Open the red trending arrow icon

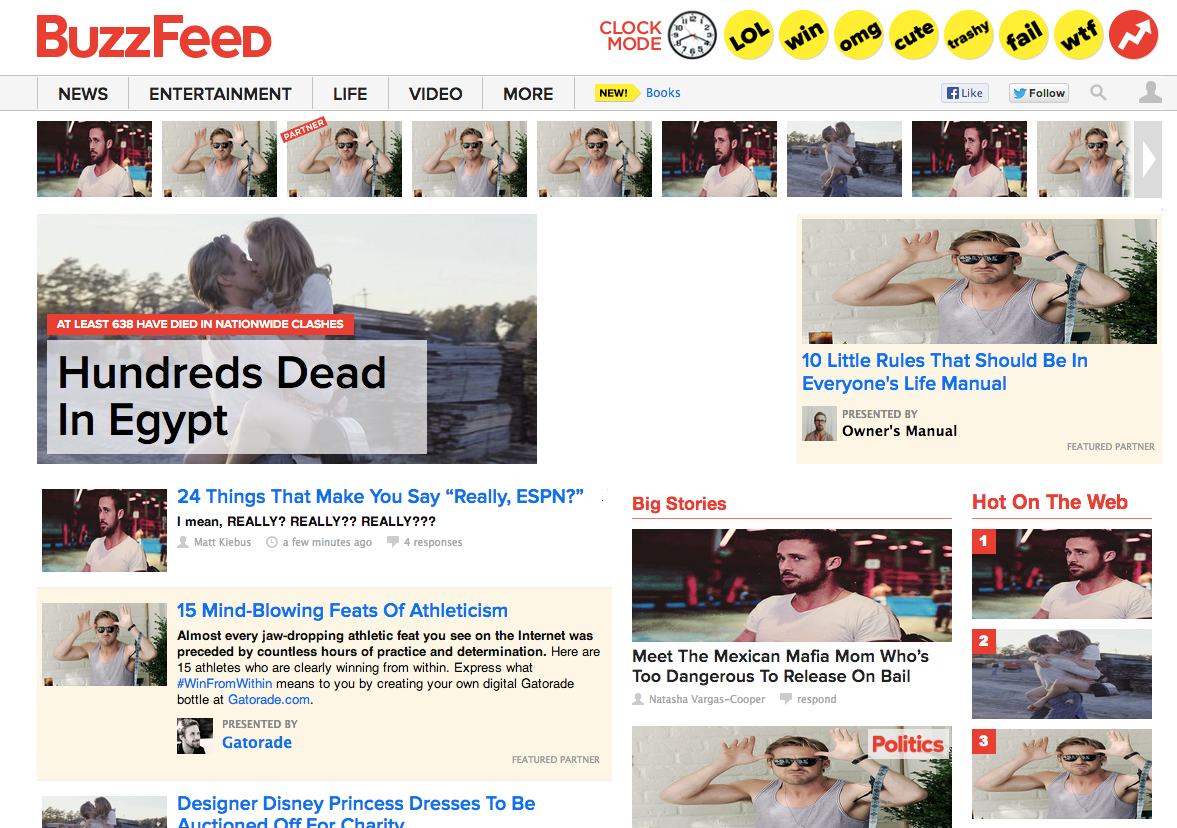[x=1133, y=35]
